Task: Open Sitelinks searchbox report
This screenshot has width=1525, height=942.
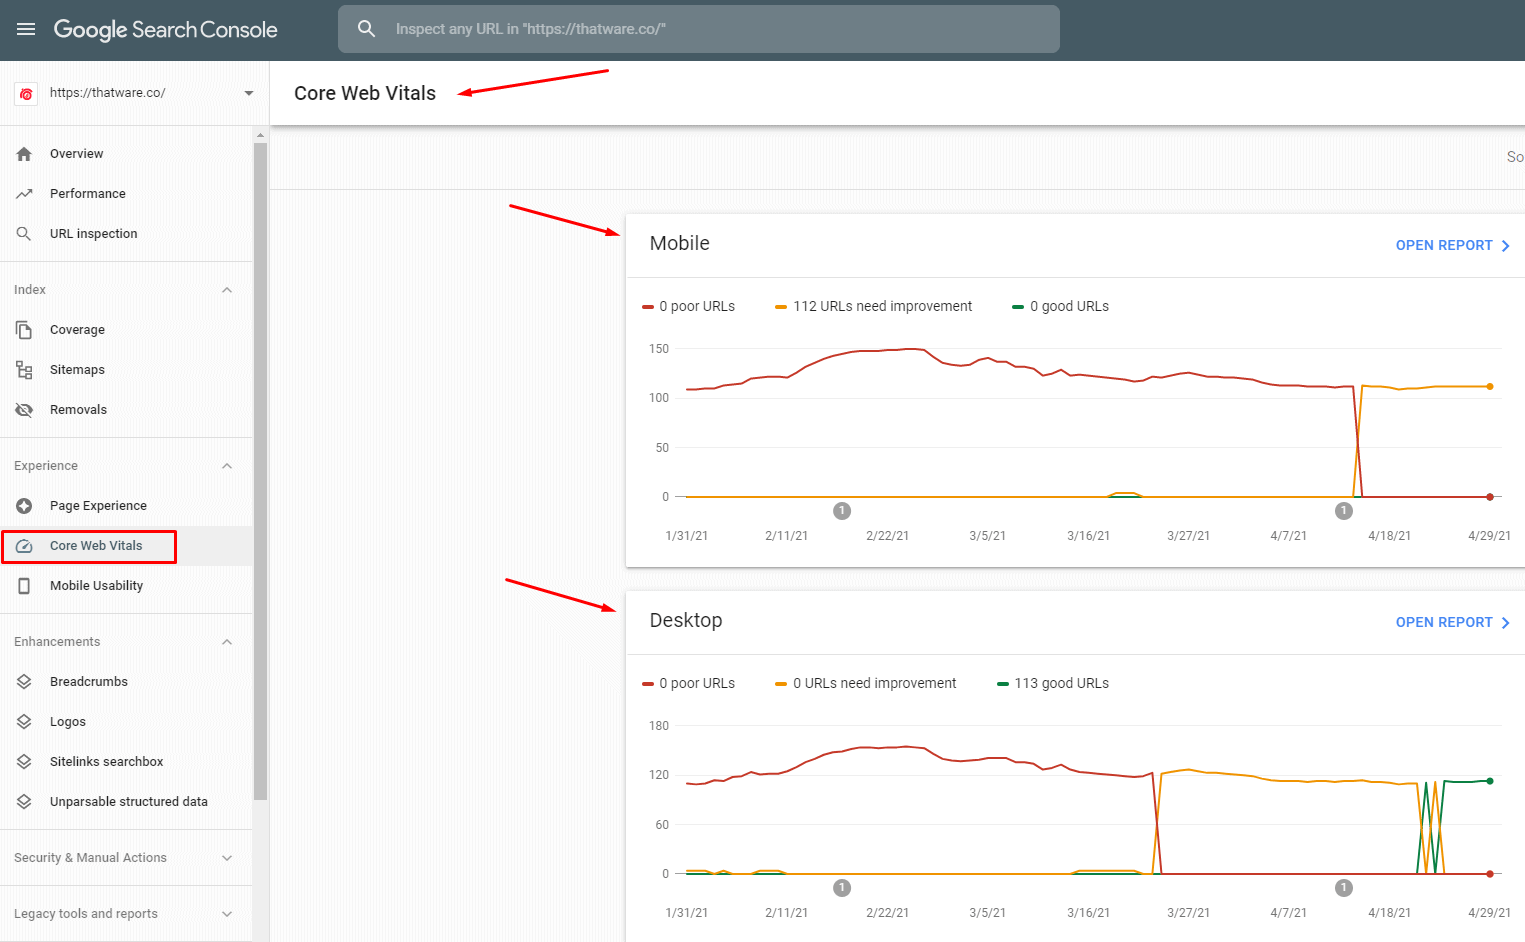Action: [x=126, y=762]
